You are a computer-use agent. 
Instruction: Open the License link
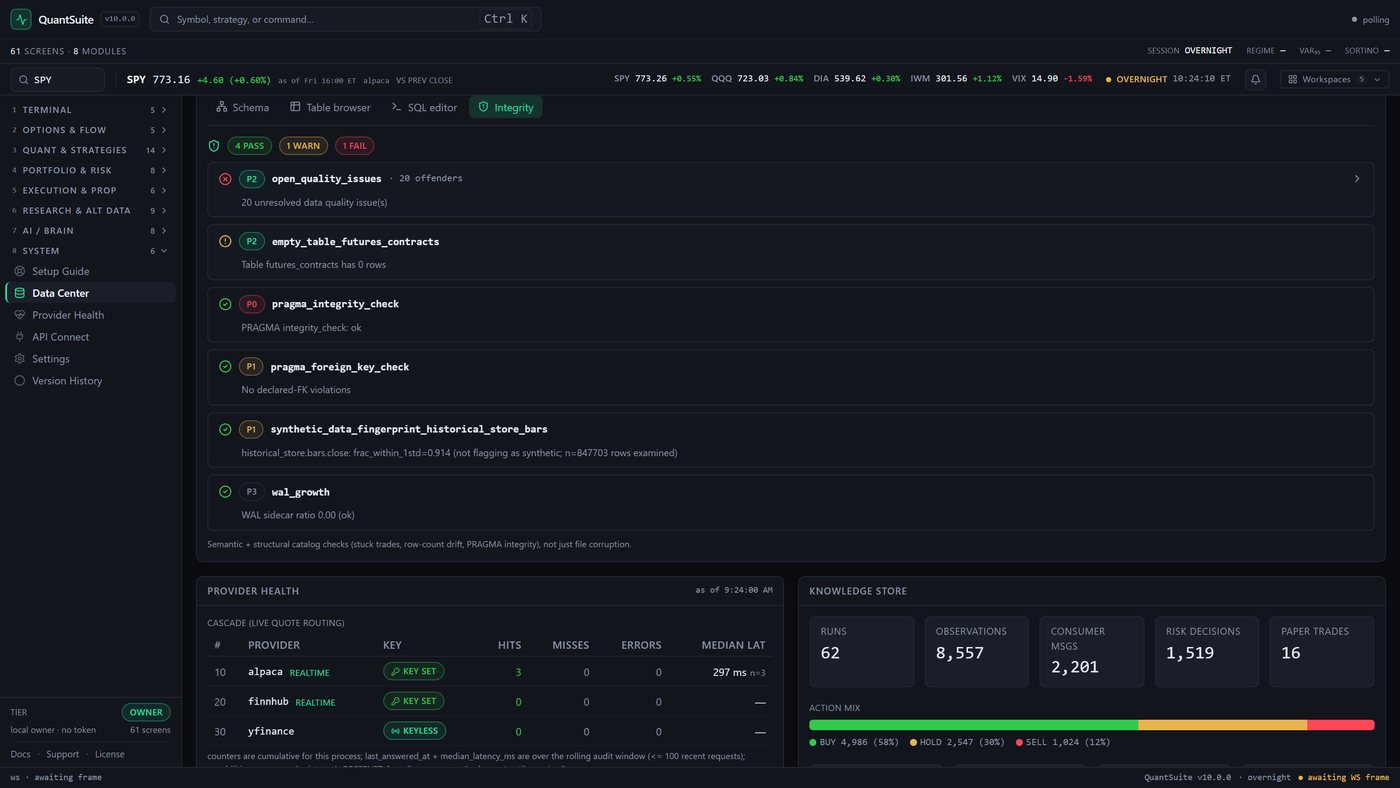[x=110, y=754]
